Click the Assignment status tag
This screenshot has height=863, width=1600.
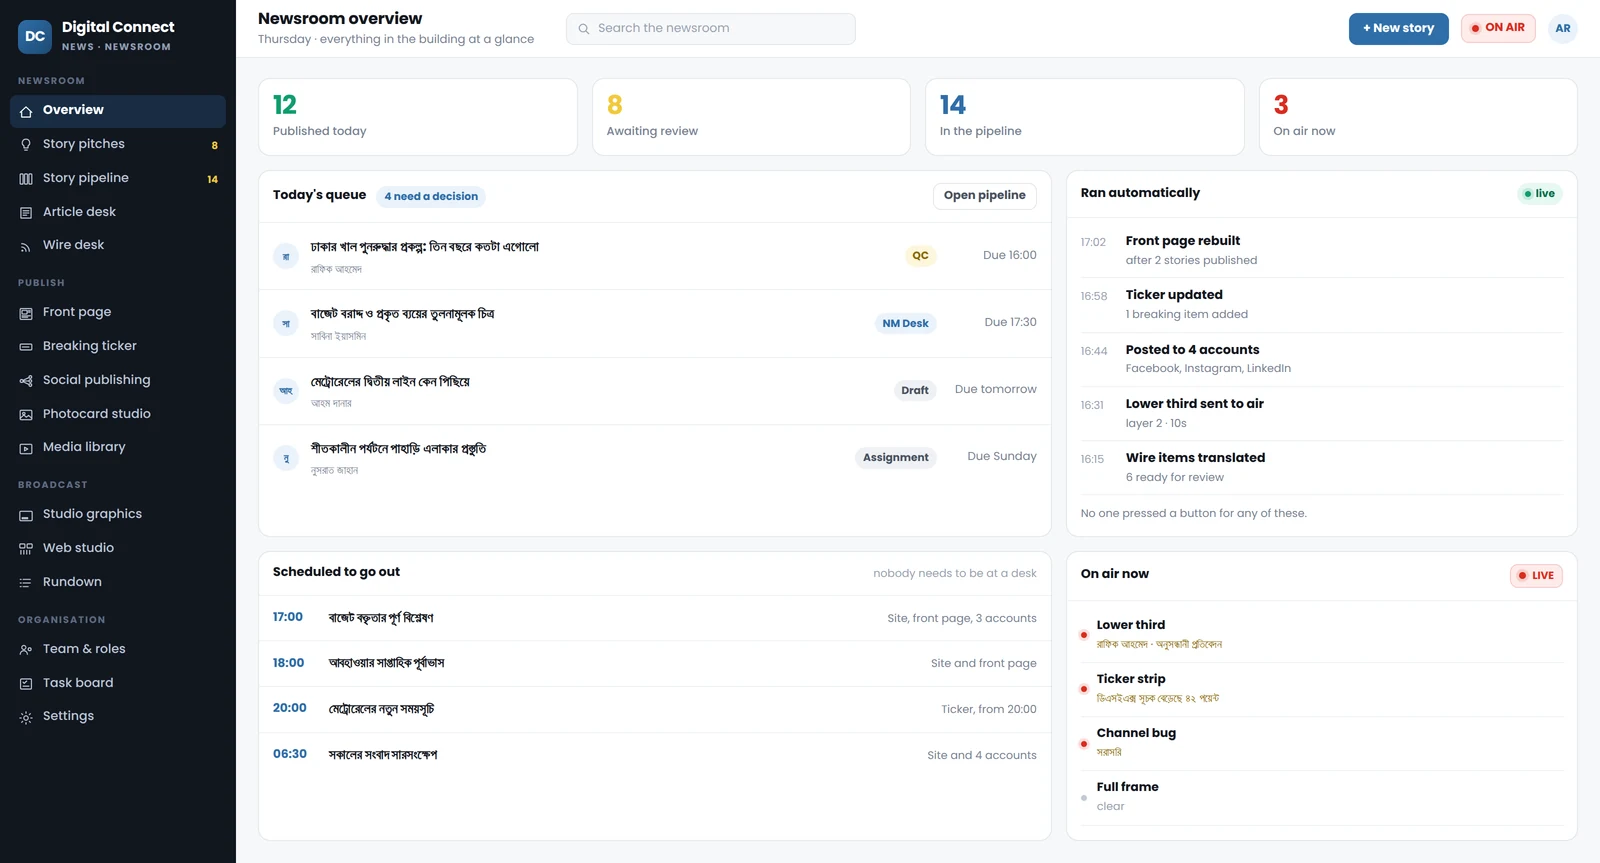pos(895,458)
